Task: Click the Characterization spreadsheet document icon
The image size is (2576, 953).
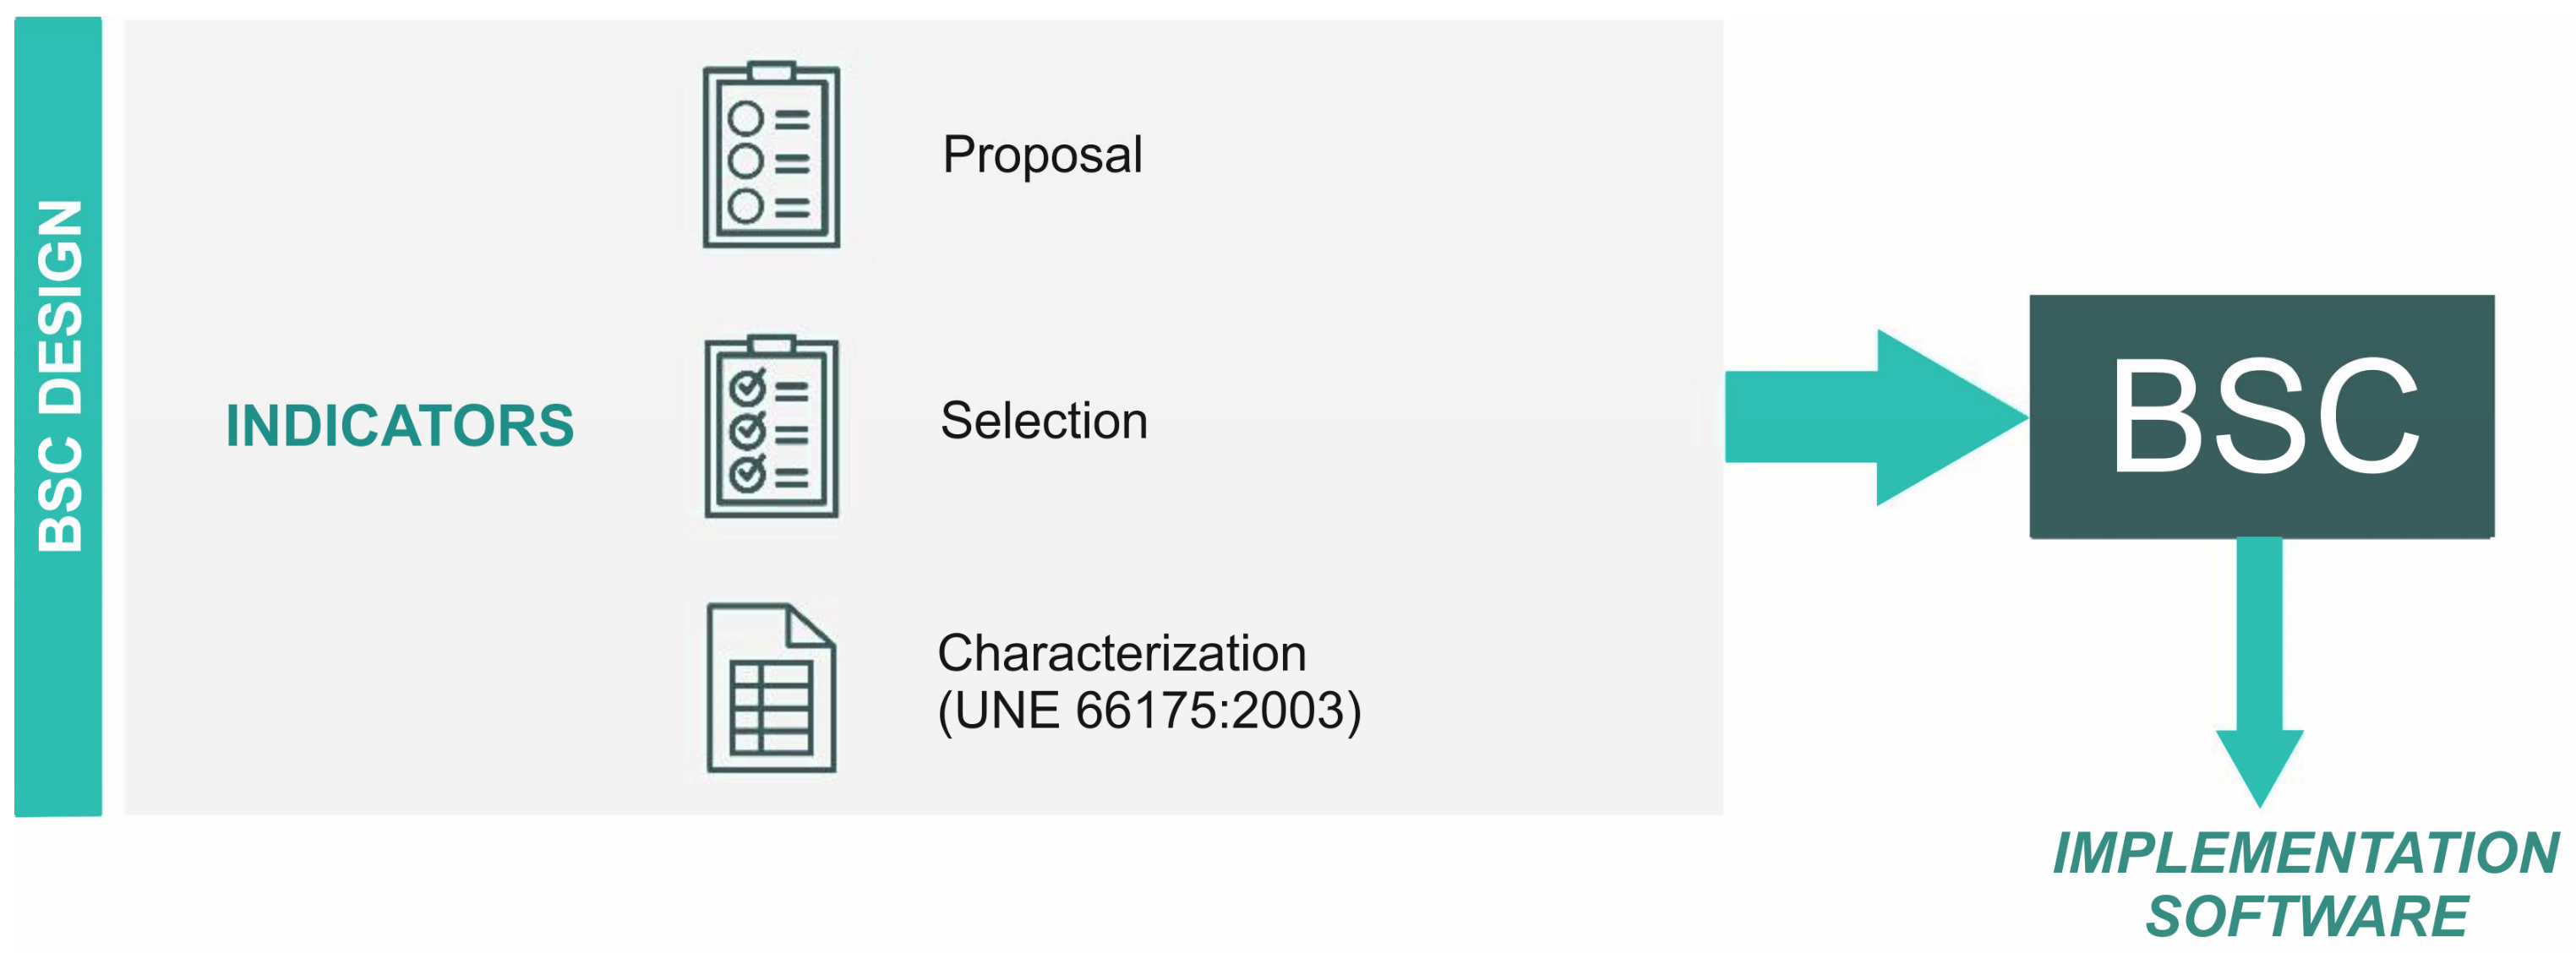Action: 771,688
